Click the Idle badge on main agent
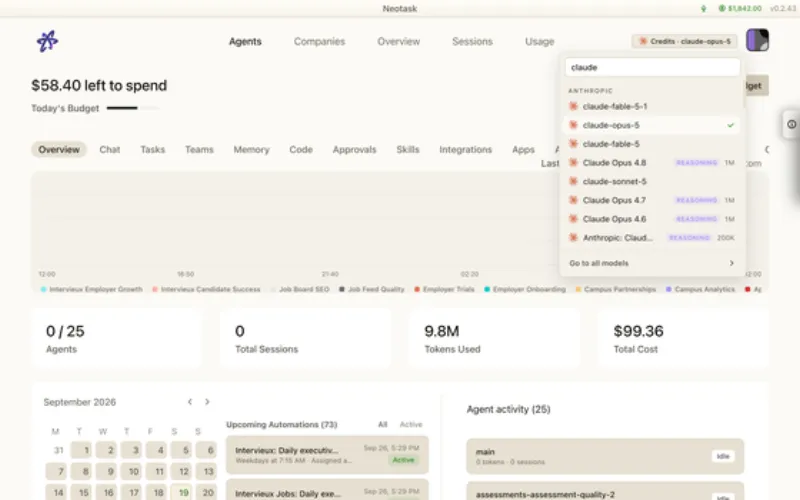This screenshot has height=500, width=800. click(x=723, y=456)
